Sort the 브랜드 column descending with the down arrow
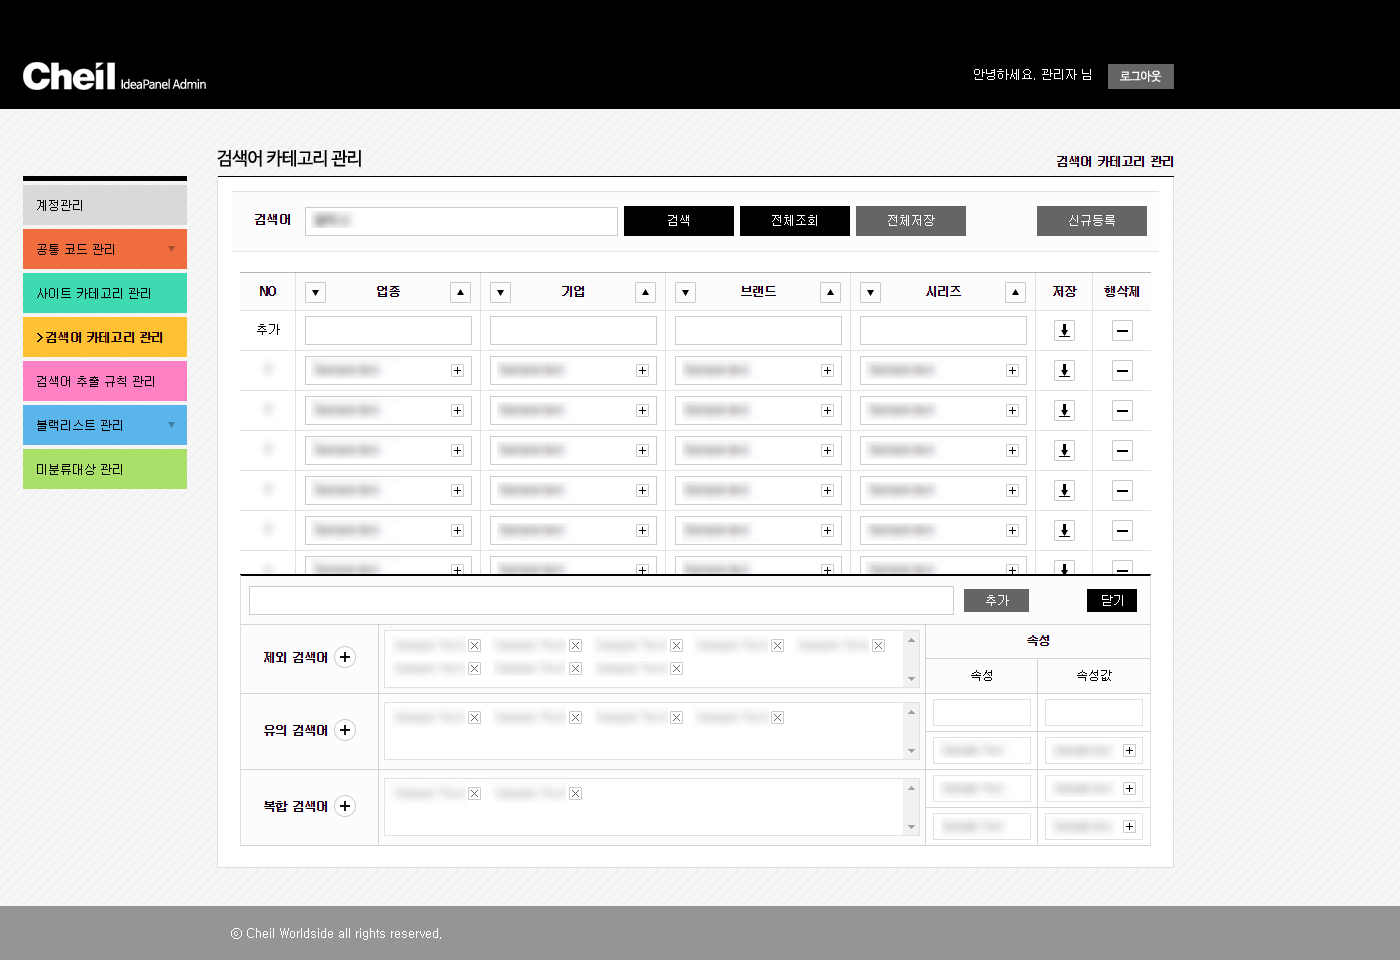The height and width of the screenshot is (960, 1400). tap(685, 292)
